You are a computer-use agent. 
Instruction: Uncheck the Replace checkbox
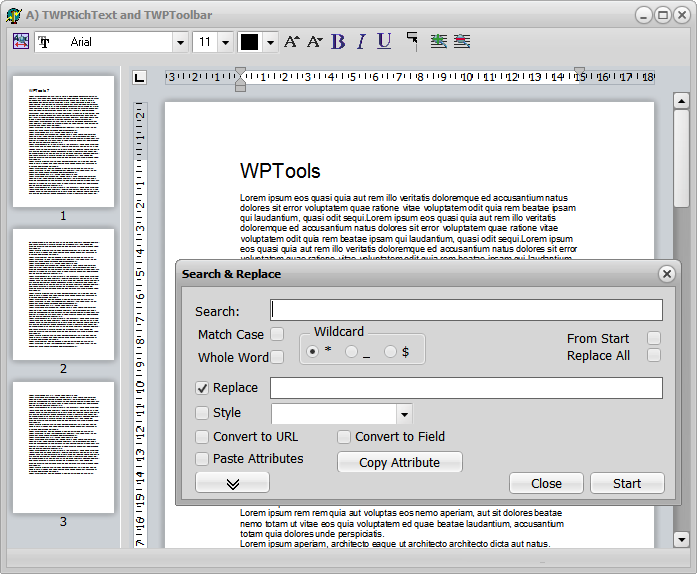(202, 388)
